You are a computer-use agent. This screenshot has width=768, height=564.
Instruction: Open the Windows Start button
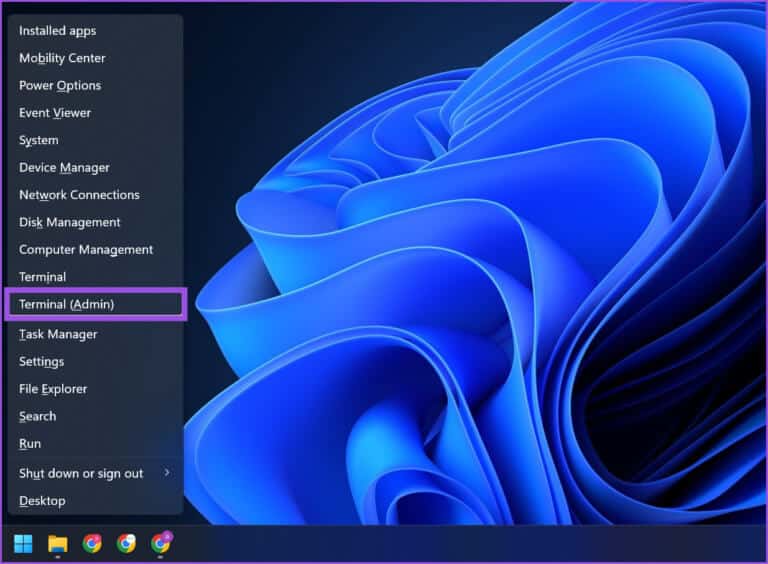(23, 543)
